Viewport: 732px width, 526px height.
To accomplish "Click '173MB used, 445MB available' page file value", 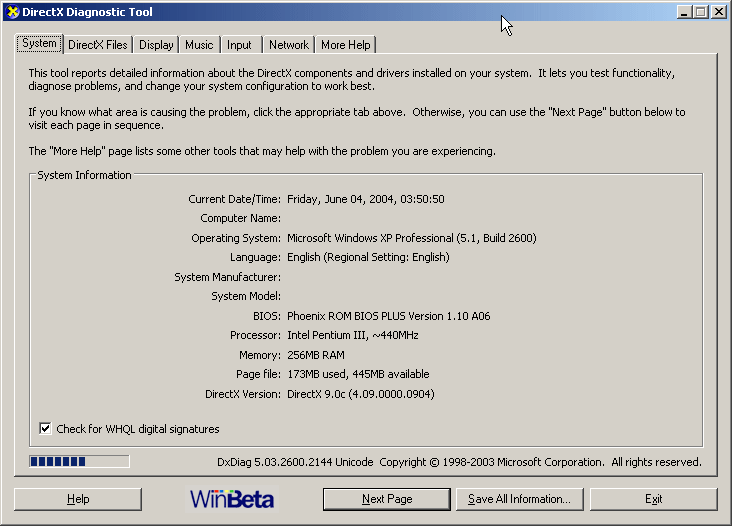I will [358, 374].
